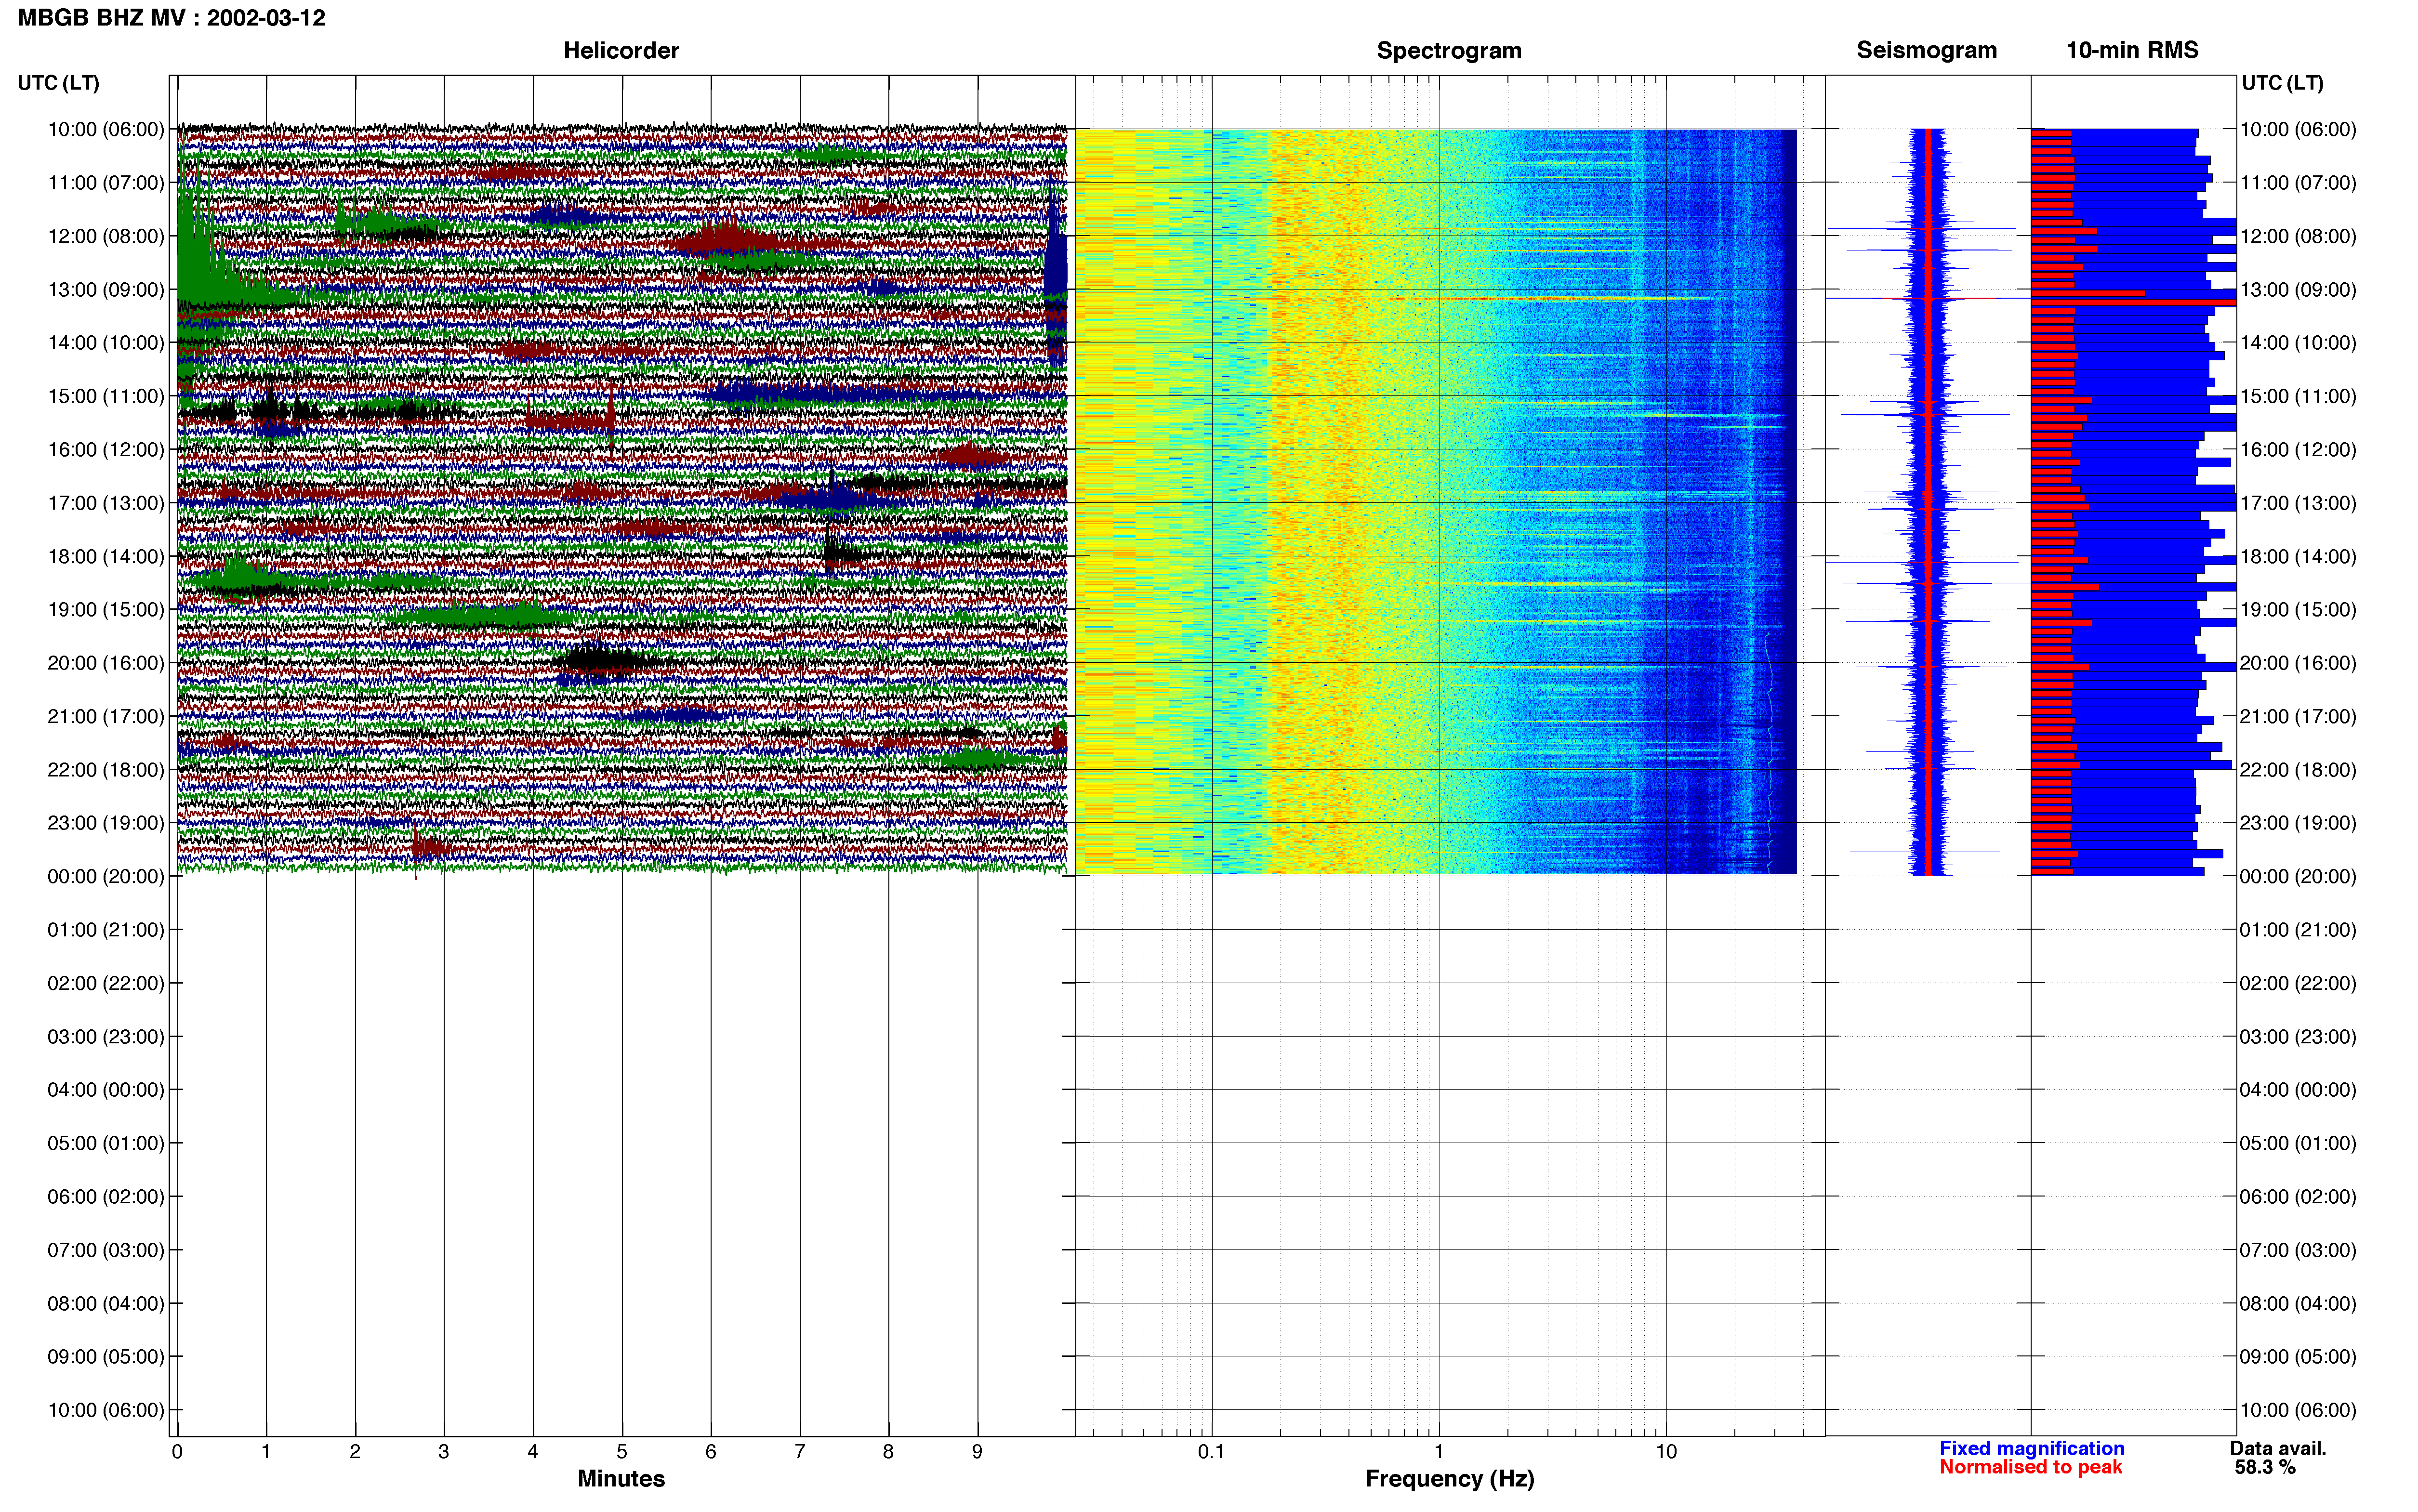
Task: Click the '7' tick on the Minutes axis
Action: tap(800, 1451)
